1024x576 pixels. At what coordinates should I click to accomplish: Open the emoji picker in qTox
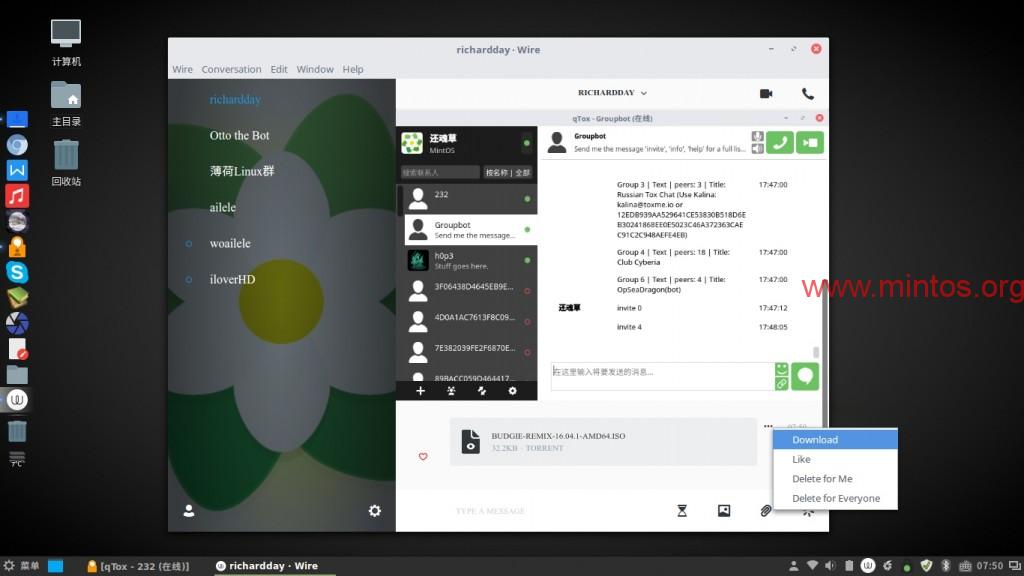tap(782, 369)
